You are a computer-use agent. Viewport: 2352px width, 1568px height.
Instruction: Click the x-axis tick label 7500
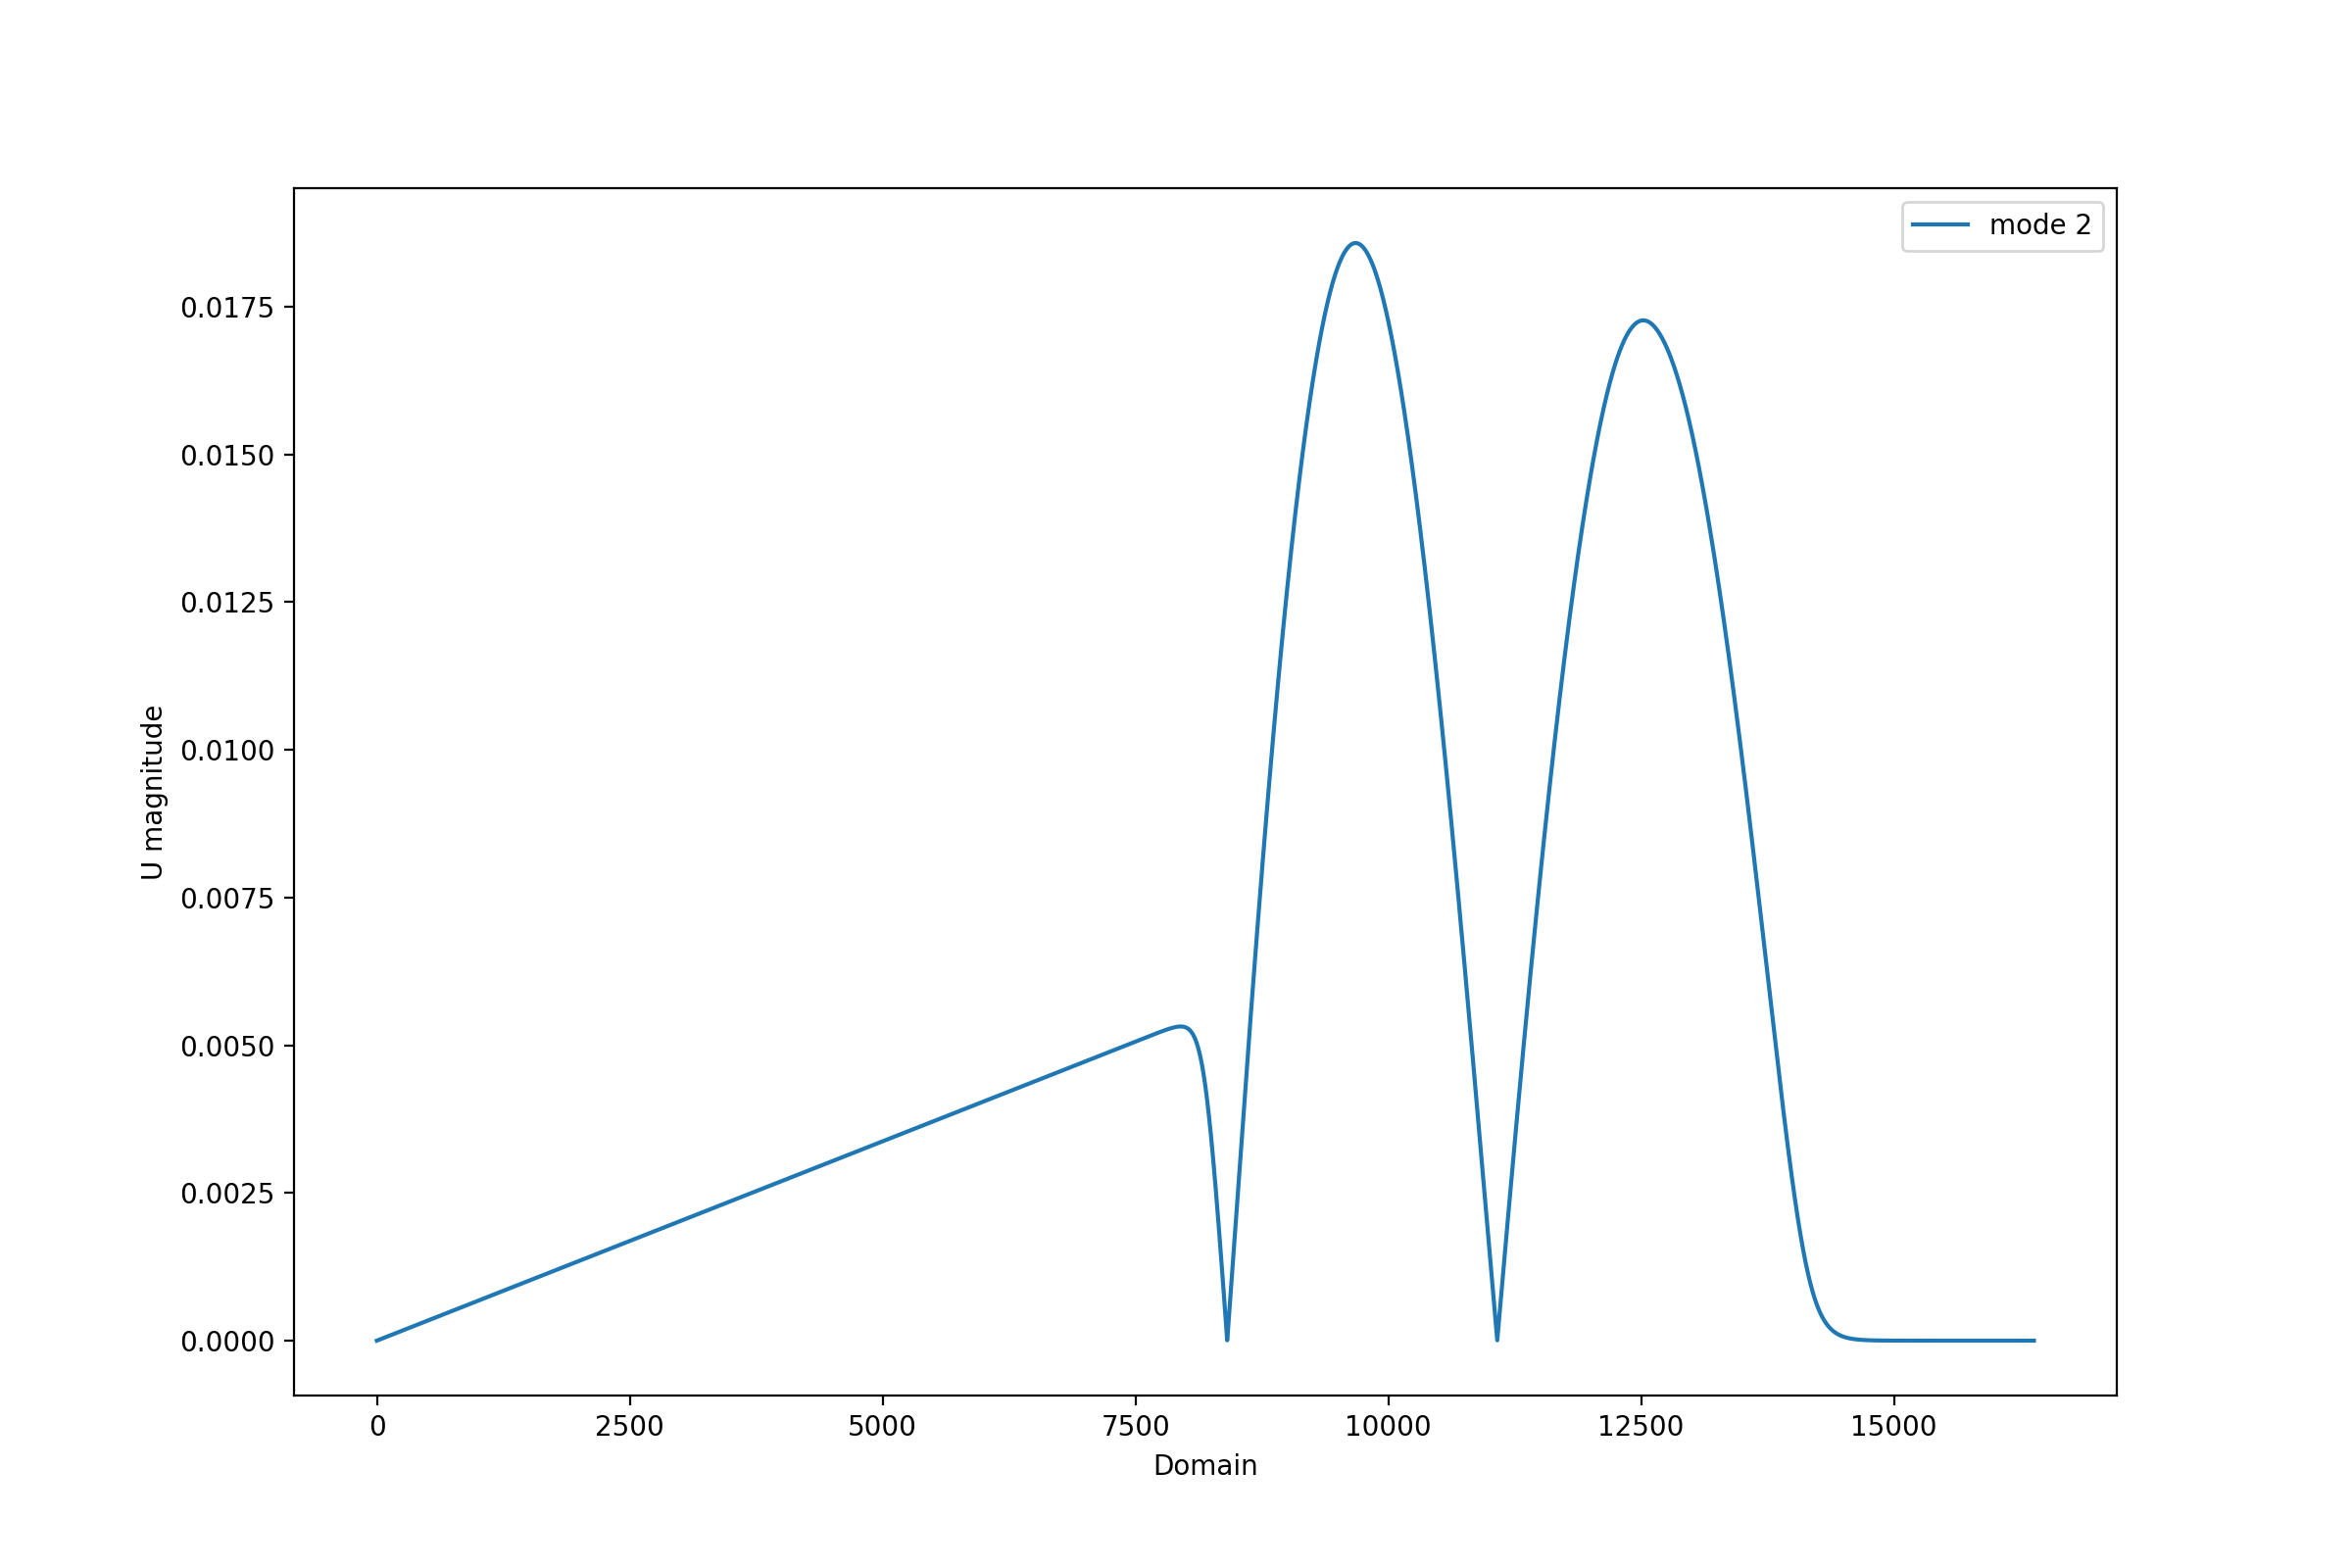pyautogui.click(x=1135, y=1427)
